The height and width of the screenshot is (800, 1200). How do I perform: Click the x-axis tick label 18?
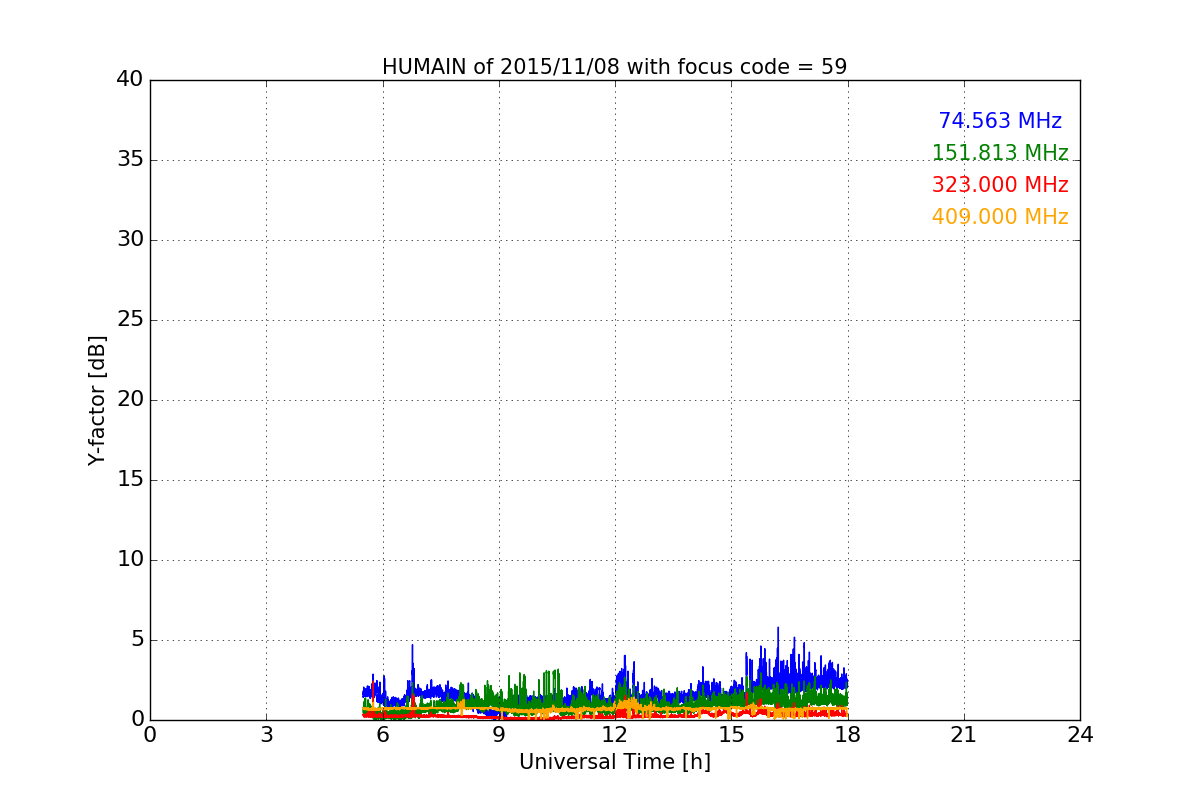point(848,735)
